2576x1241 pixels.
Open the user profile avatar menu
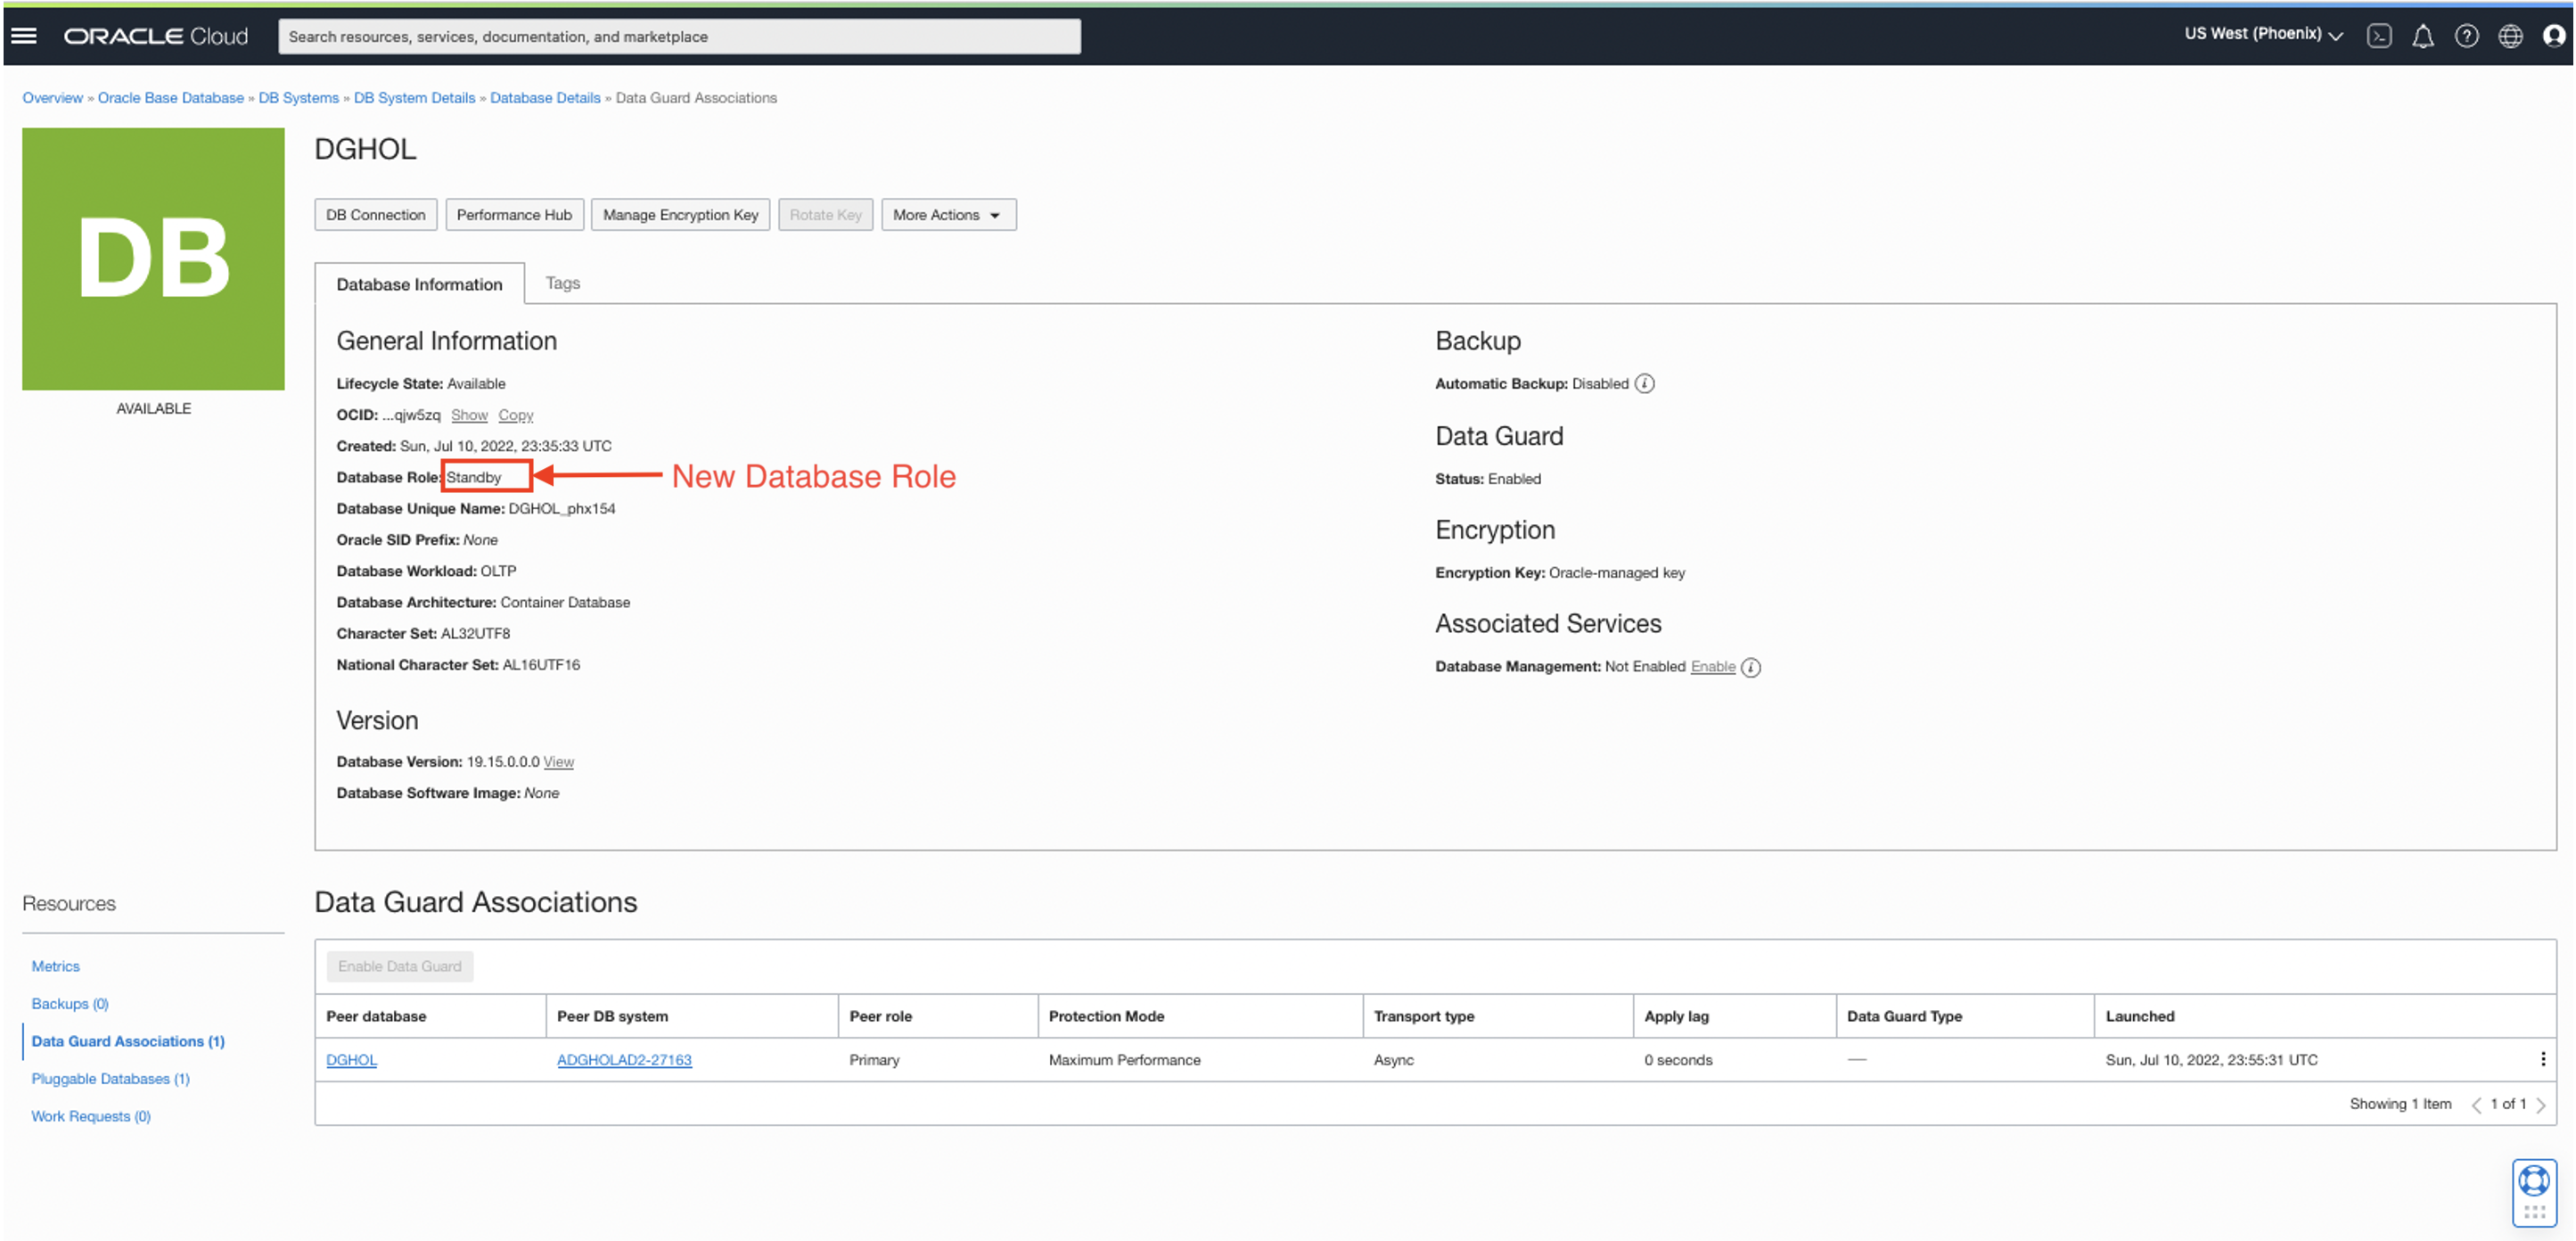click(2553, 36)
